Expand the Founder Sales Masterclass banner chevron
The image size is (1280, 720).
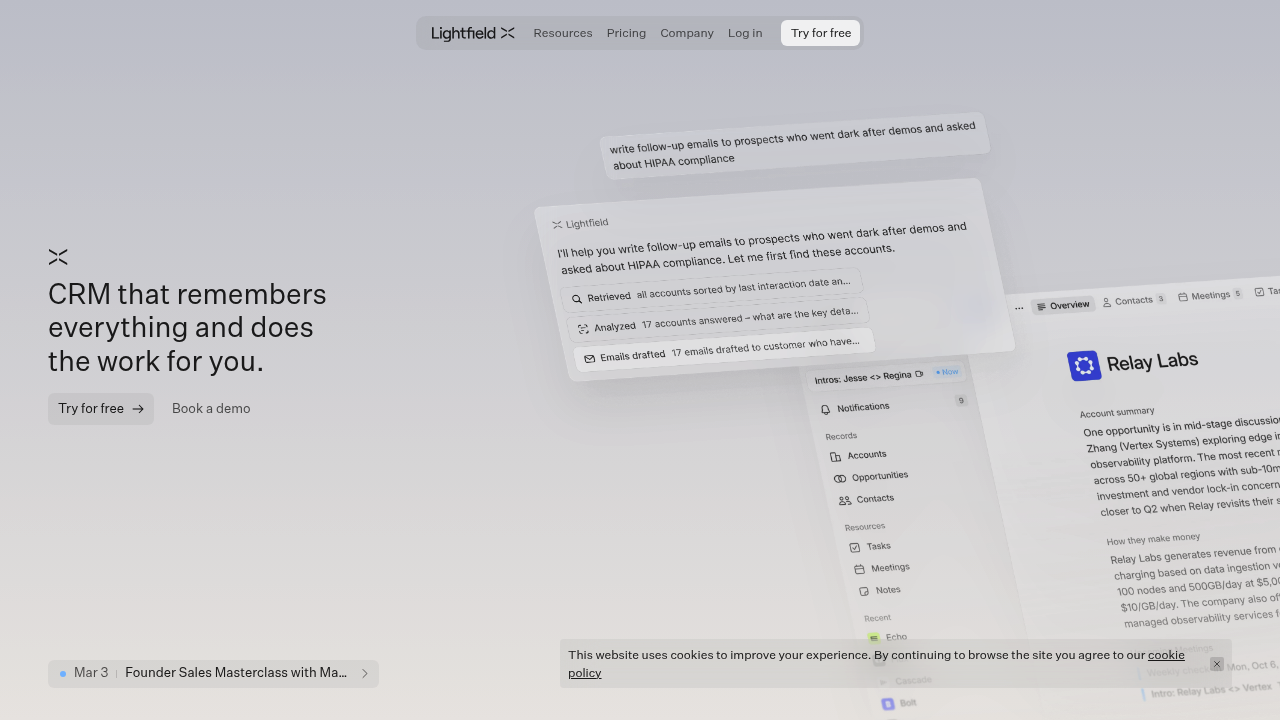point(365,673)
